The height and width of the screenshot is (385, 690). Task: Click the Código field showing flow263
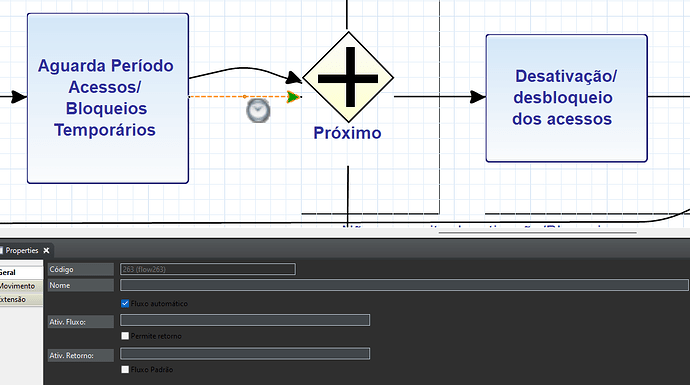click(208, 269)
